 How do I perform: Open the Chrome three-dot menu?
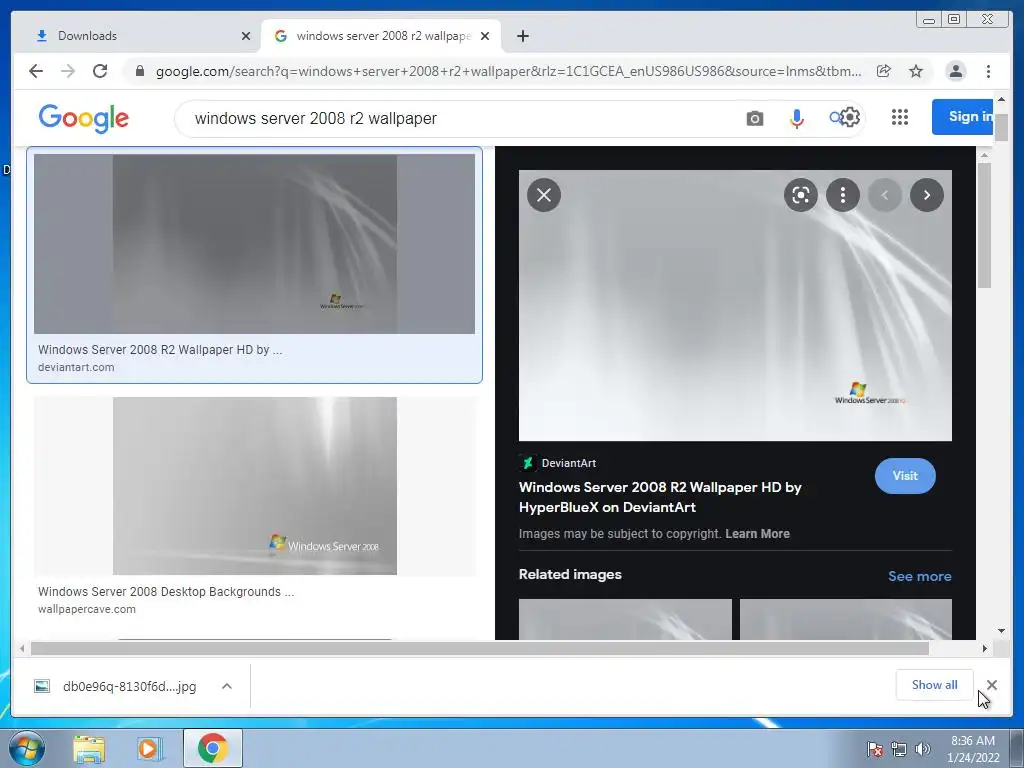click(988, 71)
